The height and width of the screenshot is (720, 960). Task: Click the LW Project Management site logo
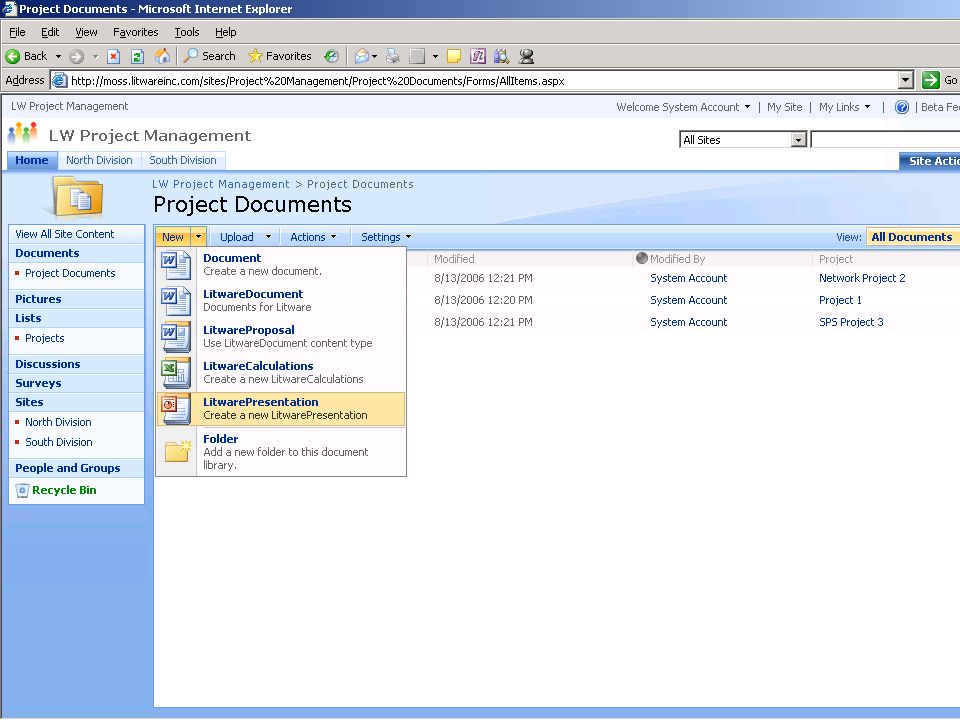(x=23, y=133)
